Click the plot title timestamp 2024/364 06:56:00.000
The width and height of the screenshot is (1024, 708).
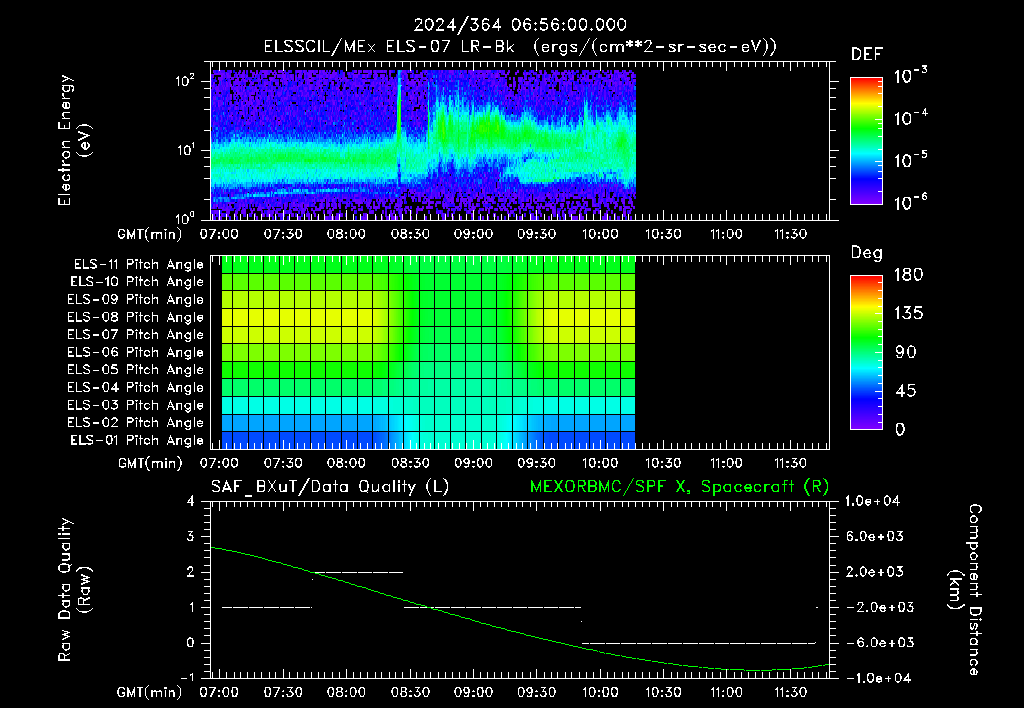(520, 25)
